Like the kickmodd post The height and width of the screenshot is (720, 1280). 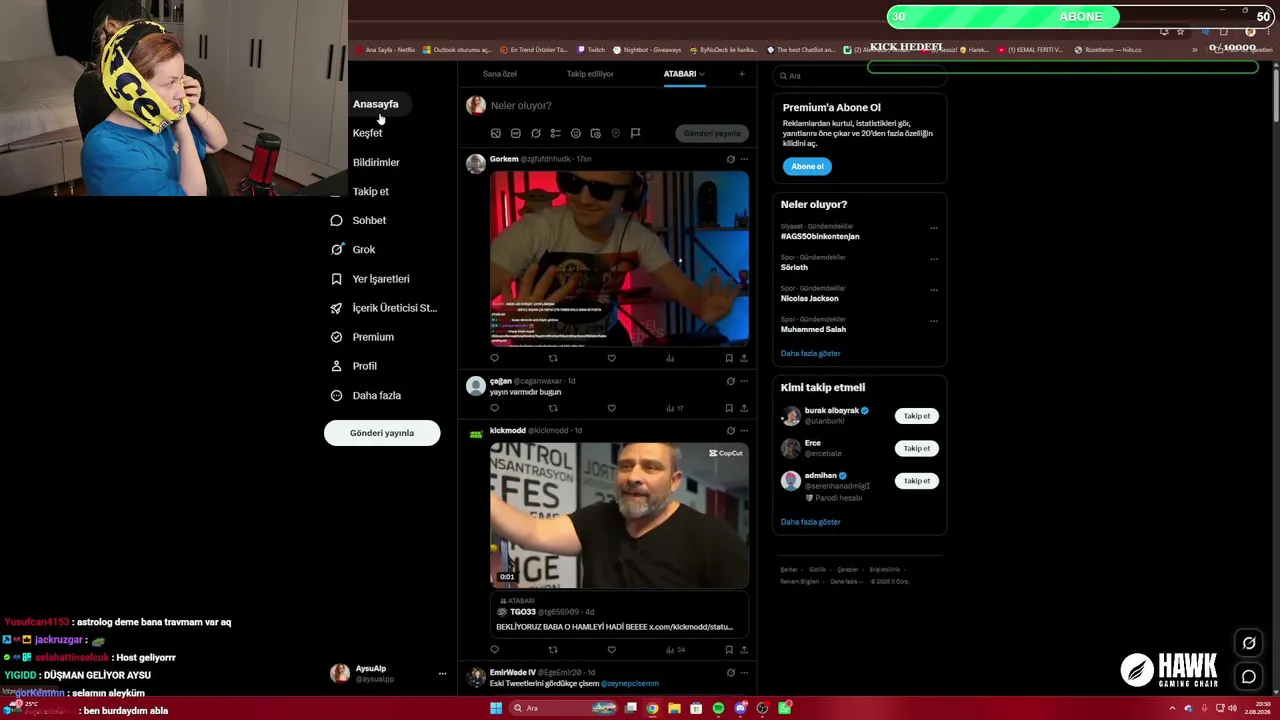(x=611, y=650)
